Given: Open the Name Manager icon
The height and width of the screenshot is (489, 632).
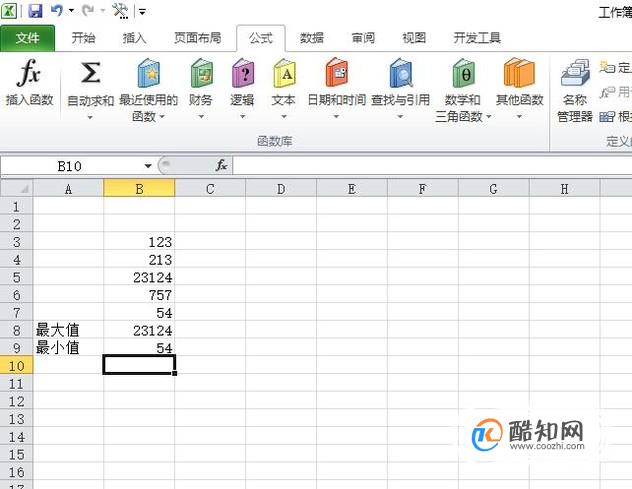Looking at the screenshot, I should [x=575, y=72].
